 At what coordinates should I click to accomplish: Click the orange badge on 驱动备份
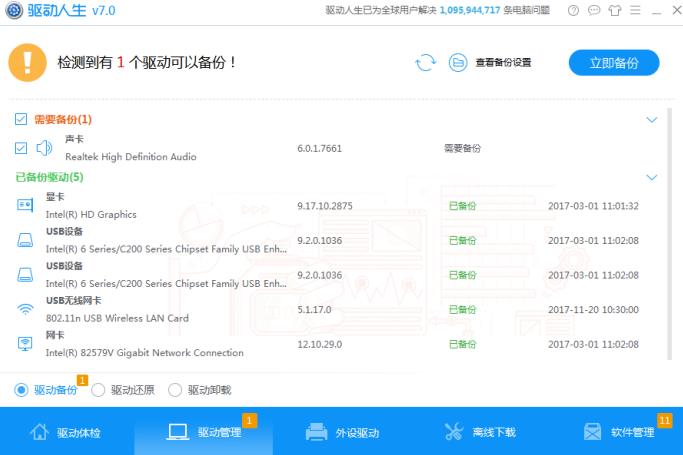click(82, 380)
